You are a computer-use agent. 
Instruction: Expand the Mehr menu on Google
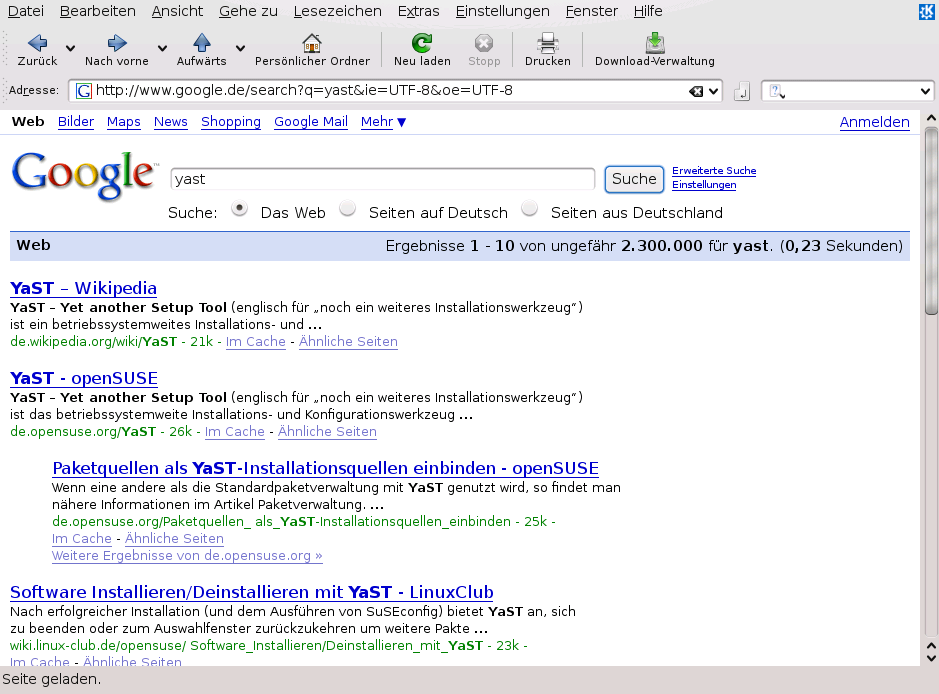tap(383, 122)
